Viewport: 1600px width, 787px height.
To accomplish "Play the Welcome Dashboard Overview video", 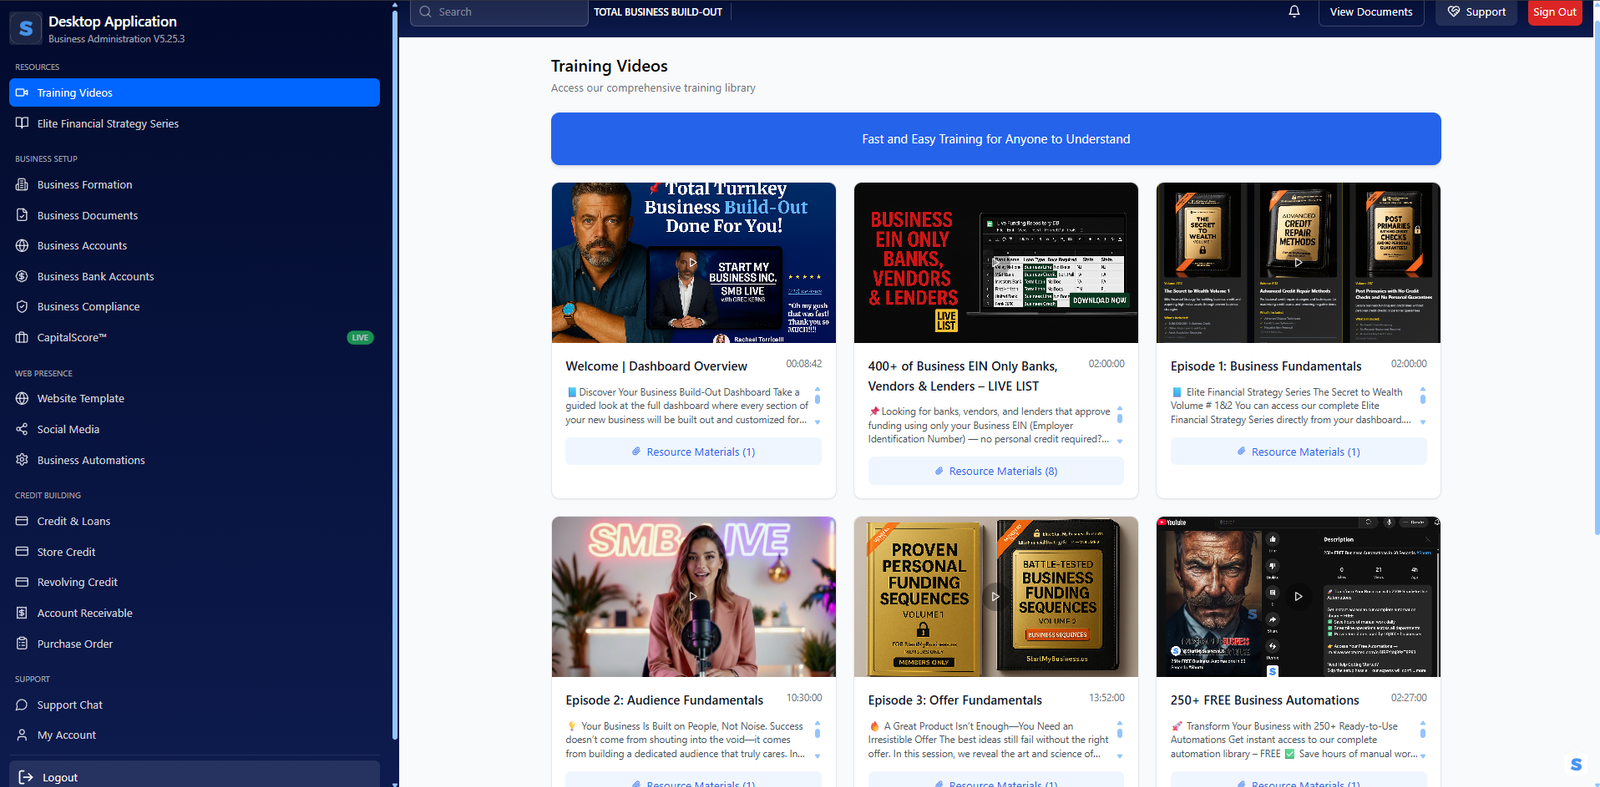I will tap(692, 263).
